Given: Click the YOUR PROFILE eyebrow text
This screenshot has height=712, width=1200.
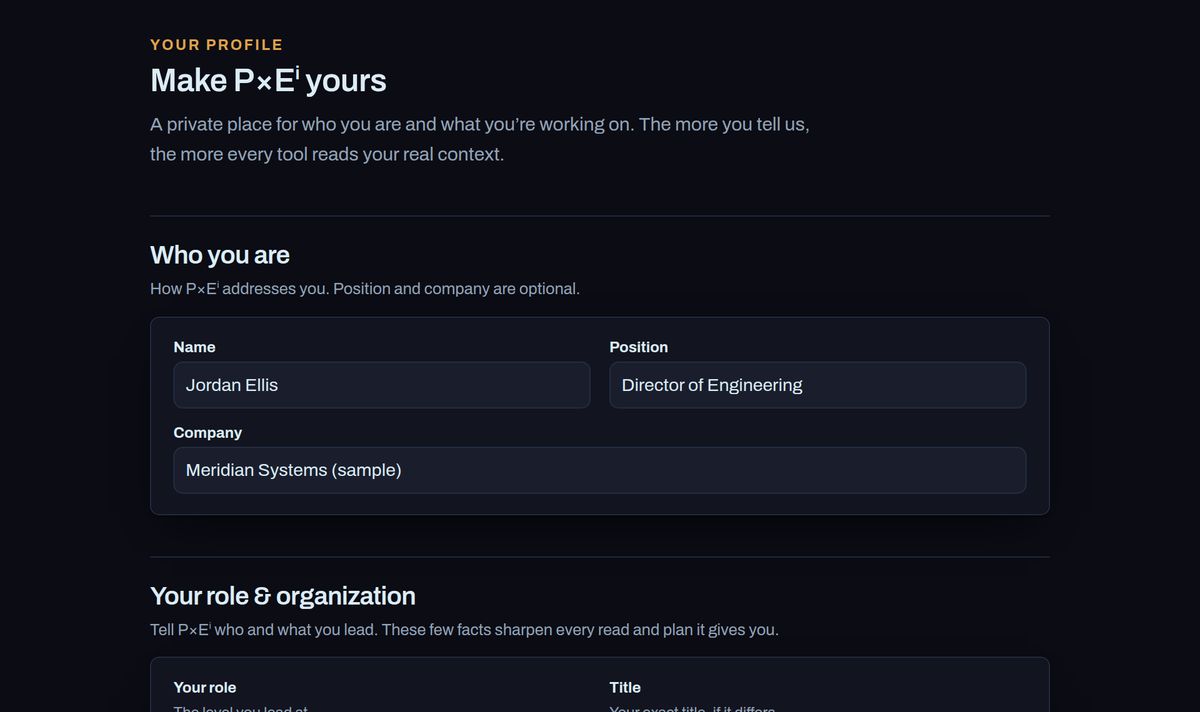Looking at the screenshot, I should (217, 45).
